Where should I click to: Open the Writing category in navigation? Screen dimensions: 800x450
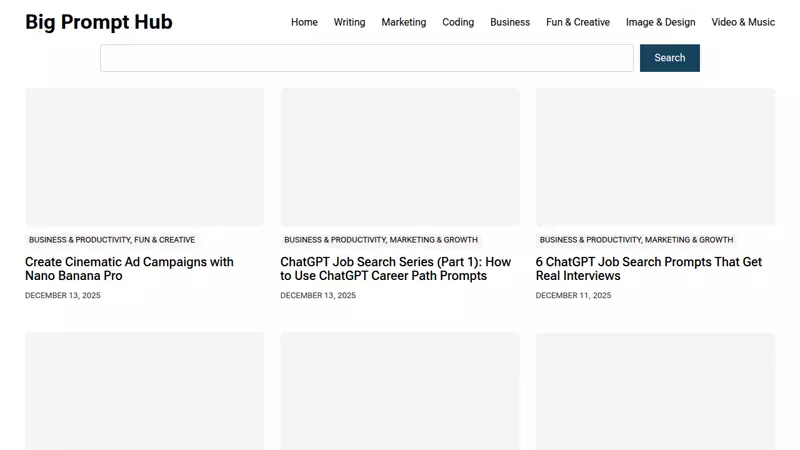[x=349, y=22]
